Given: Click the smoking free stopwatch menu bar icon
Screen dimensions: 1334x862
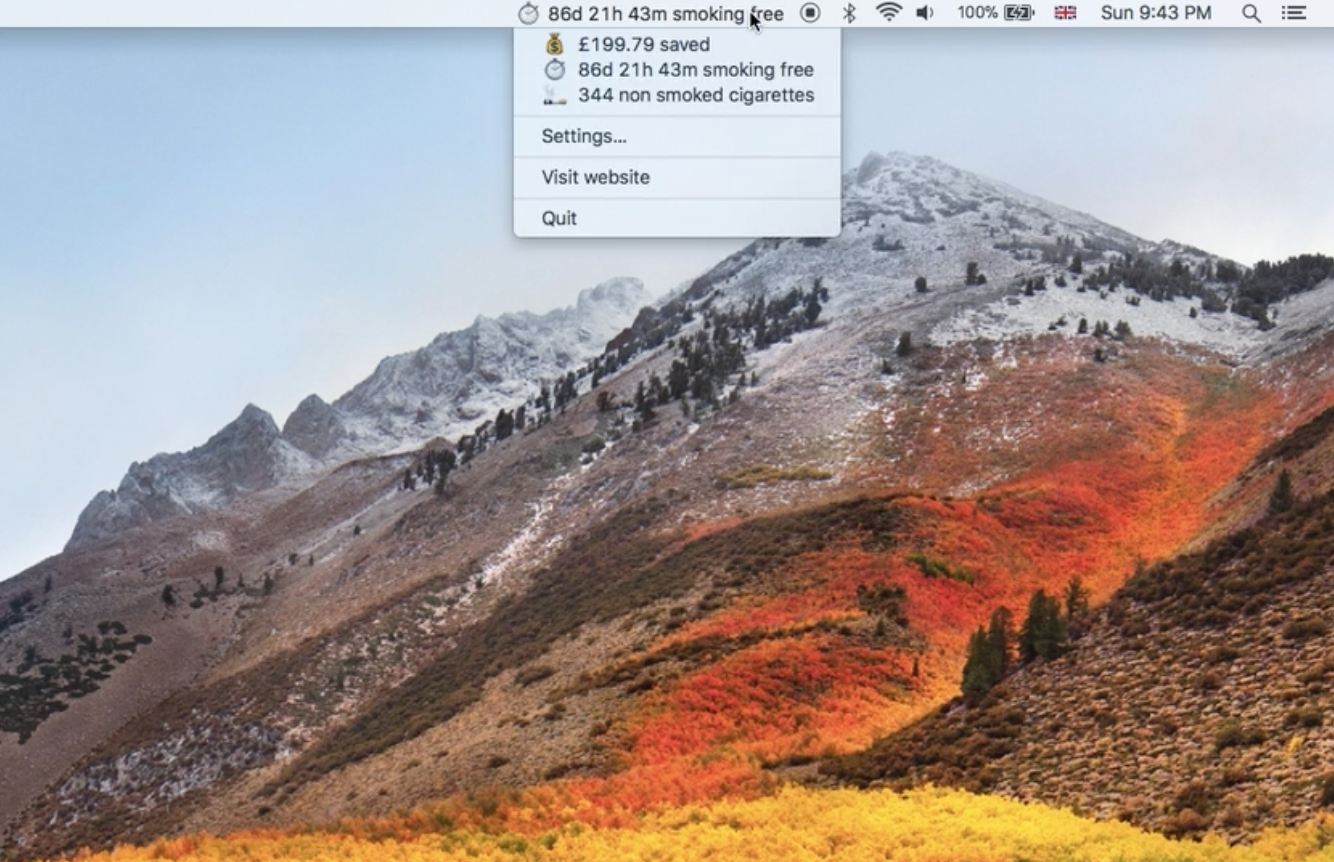Looking at the screenshot, I should (x=528, y=13).
